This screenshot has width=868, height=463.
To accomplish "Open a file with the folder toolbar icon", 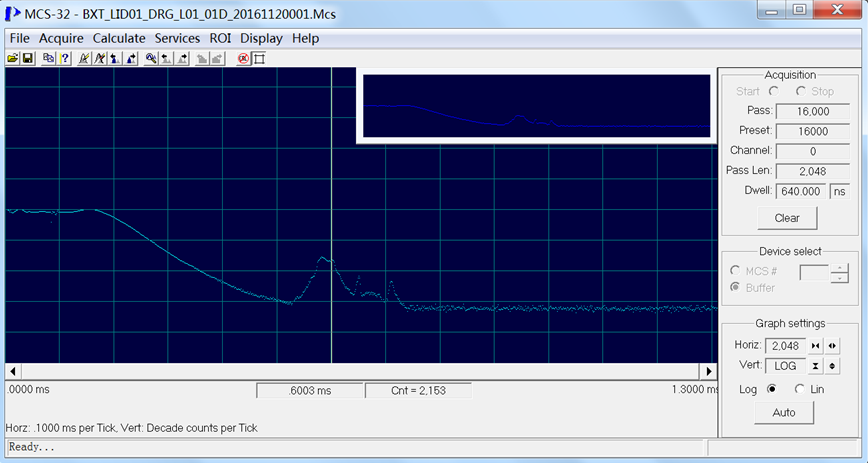I will (13, 58).
